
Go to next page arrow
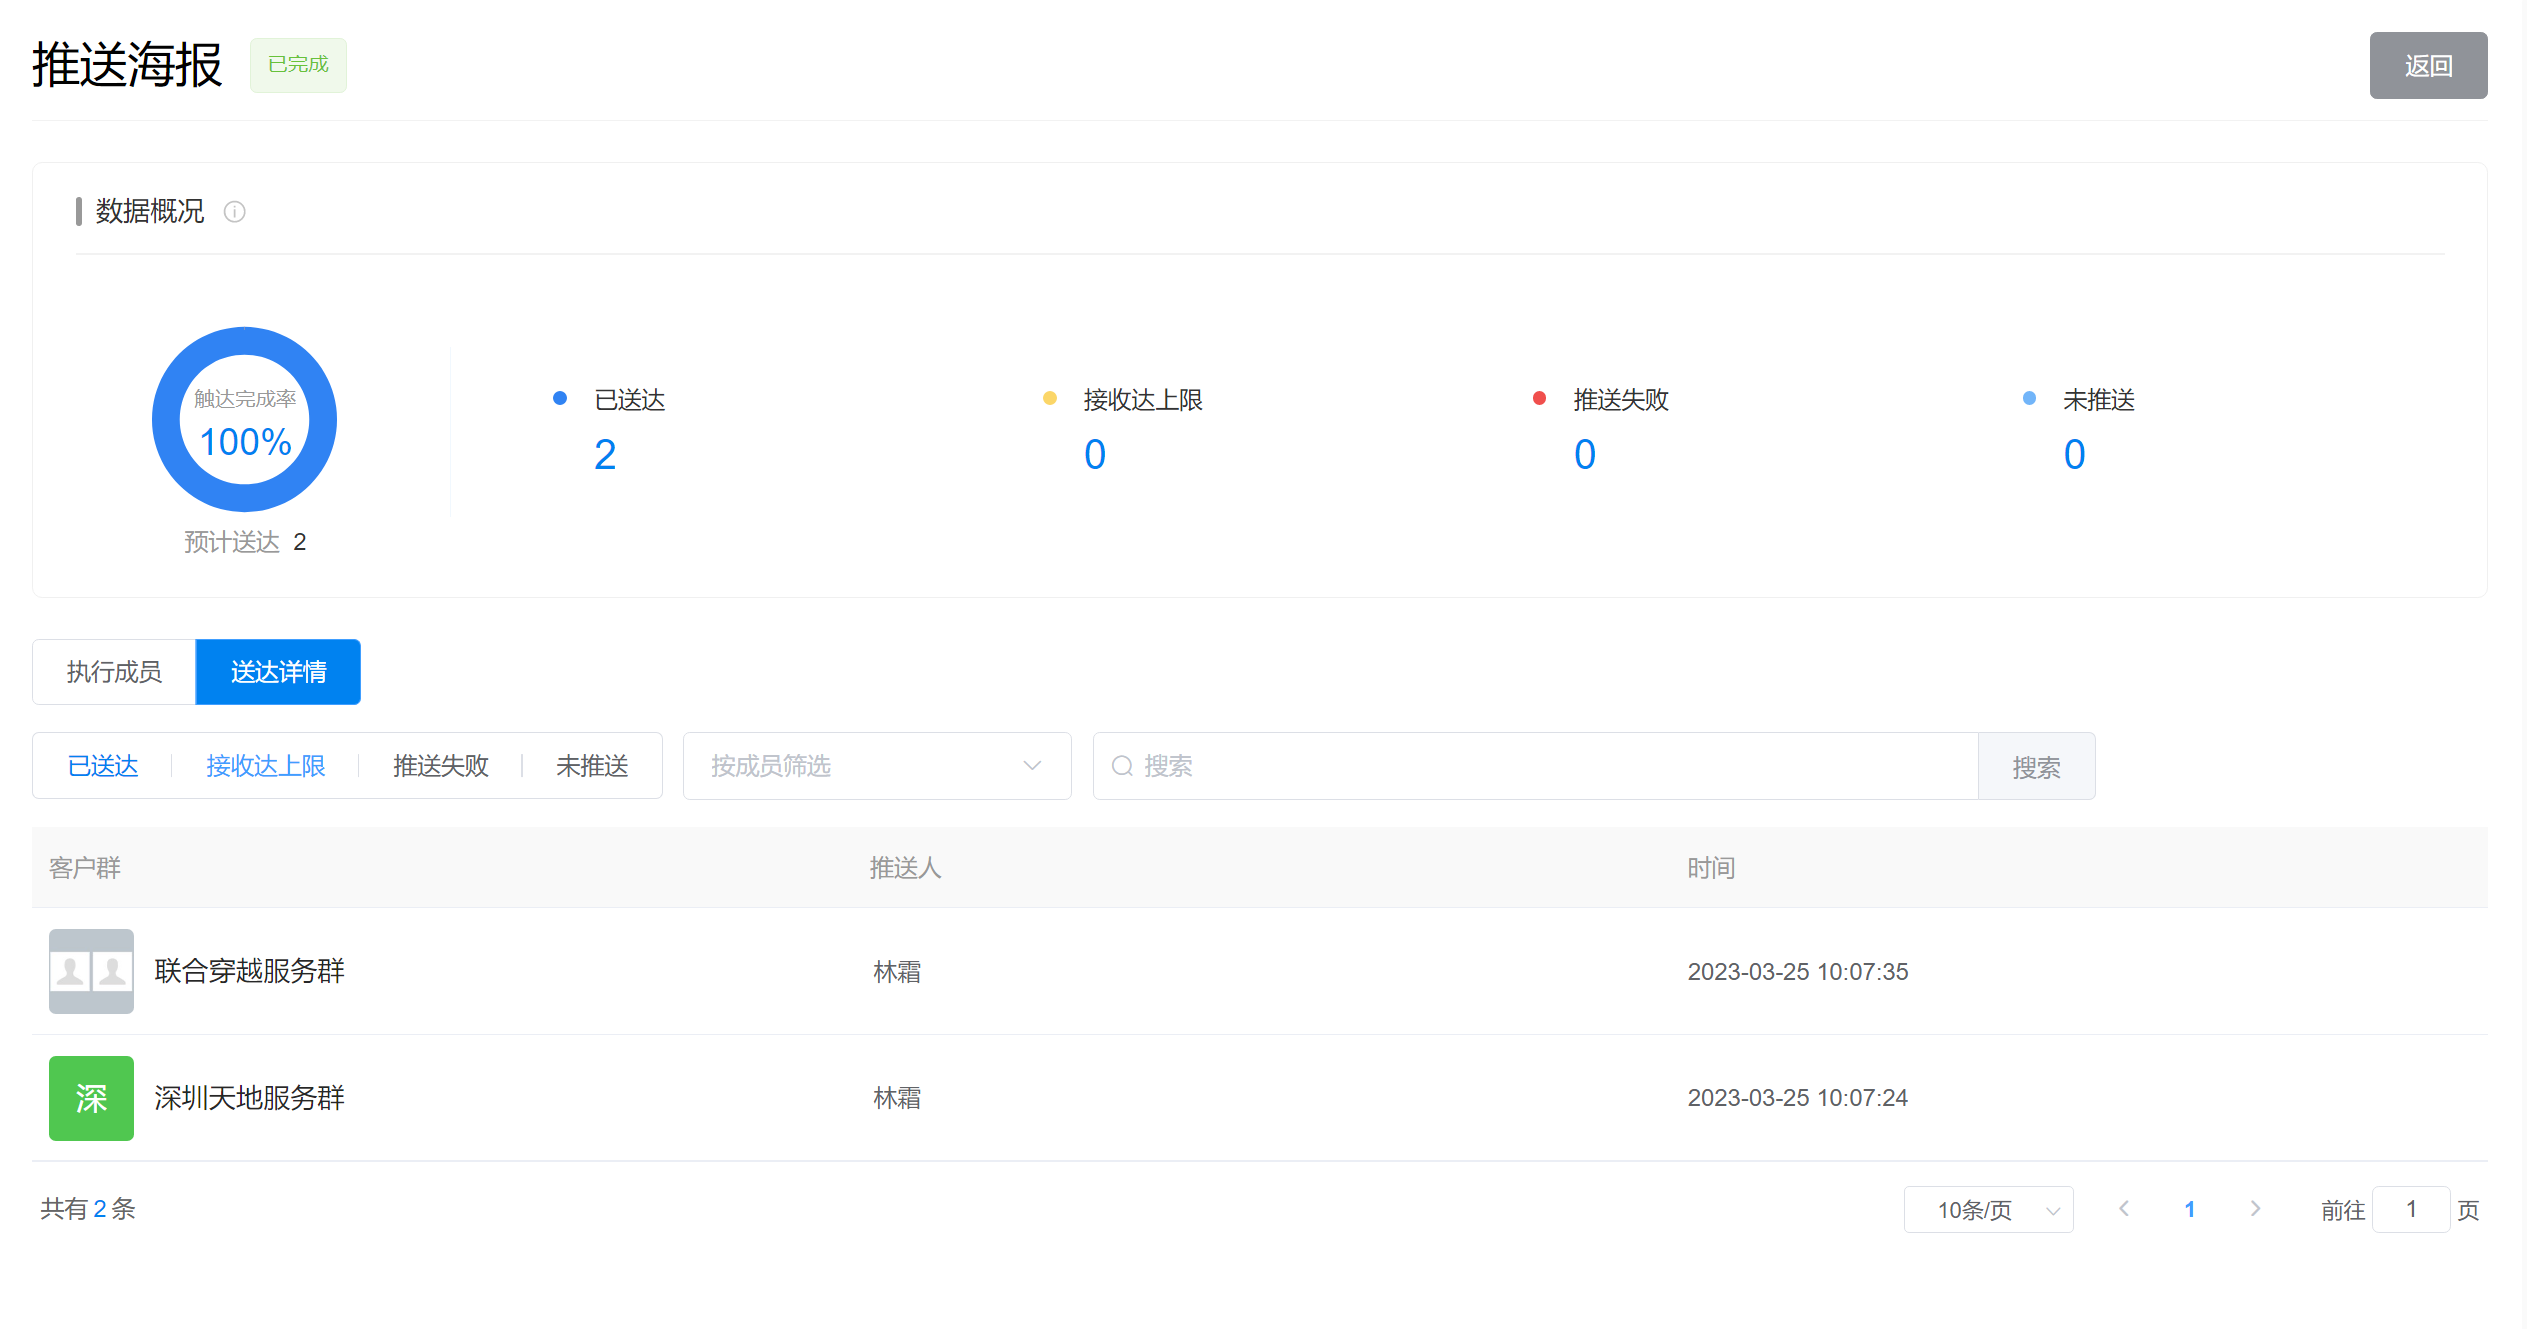pyautogui.click(x=2255, y=1209)
